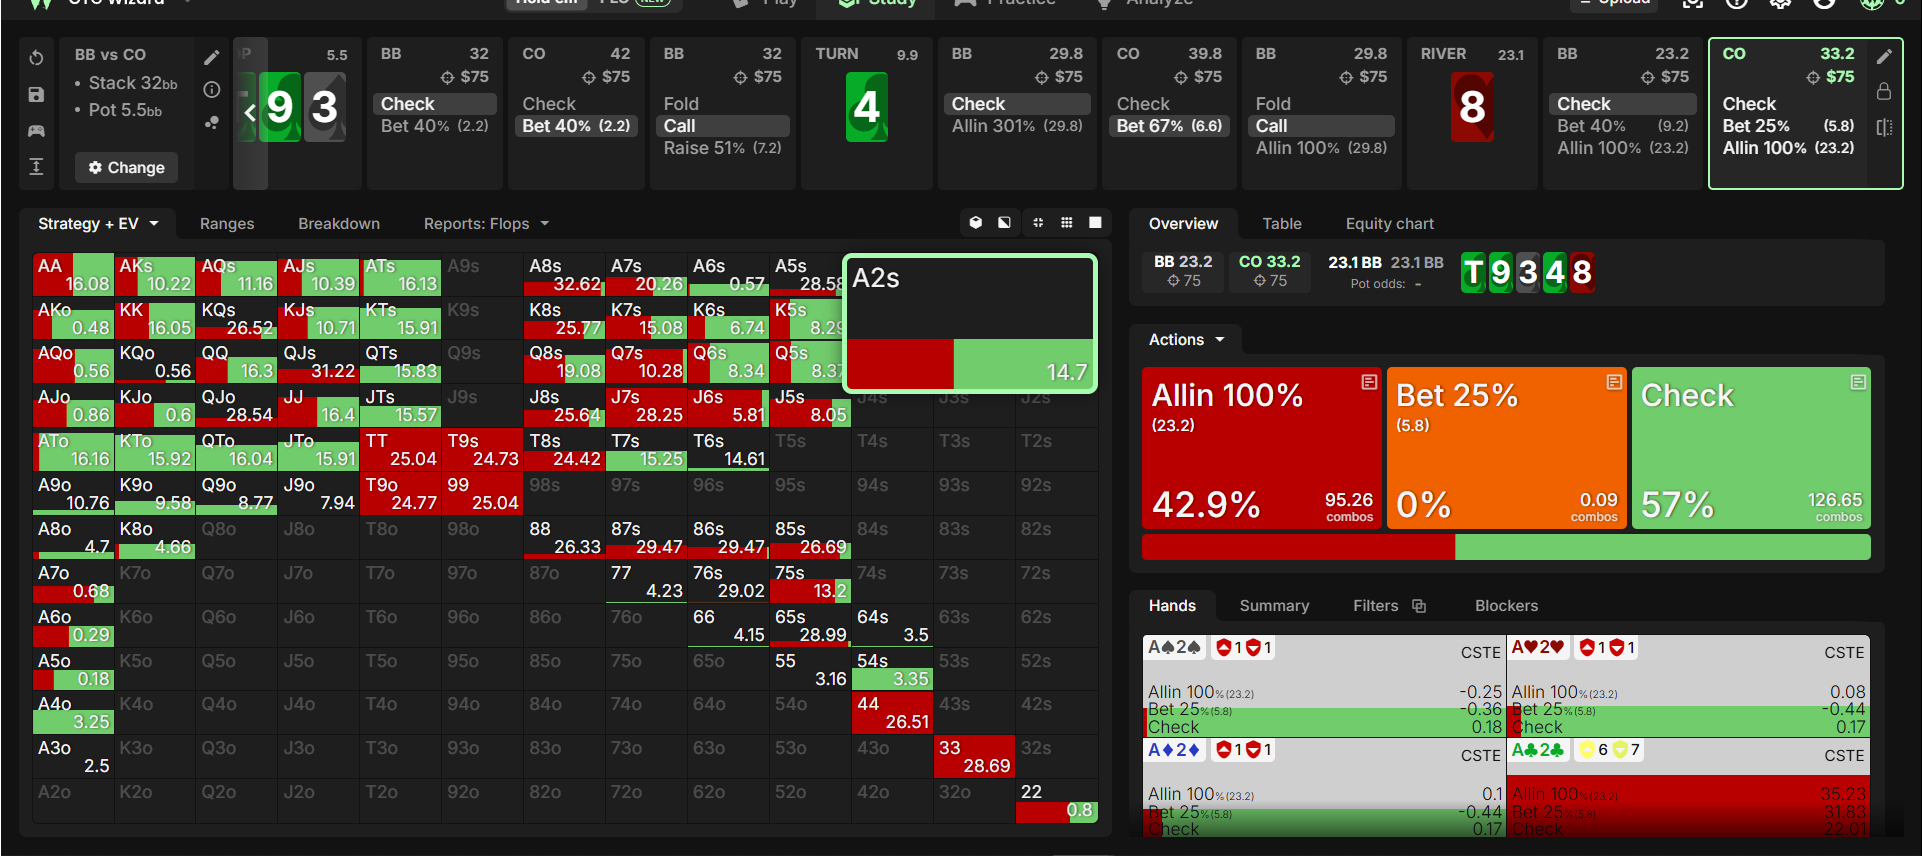The height and width of the screenshot is (856, 1922).
Task: Click the A♣2♣ hand combo panel
Action: [x=1688, y=788]
